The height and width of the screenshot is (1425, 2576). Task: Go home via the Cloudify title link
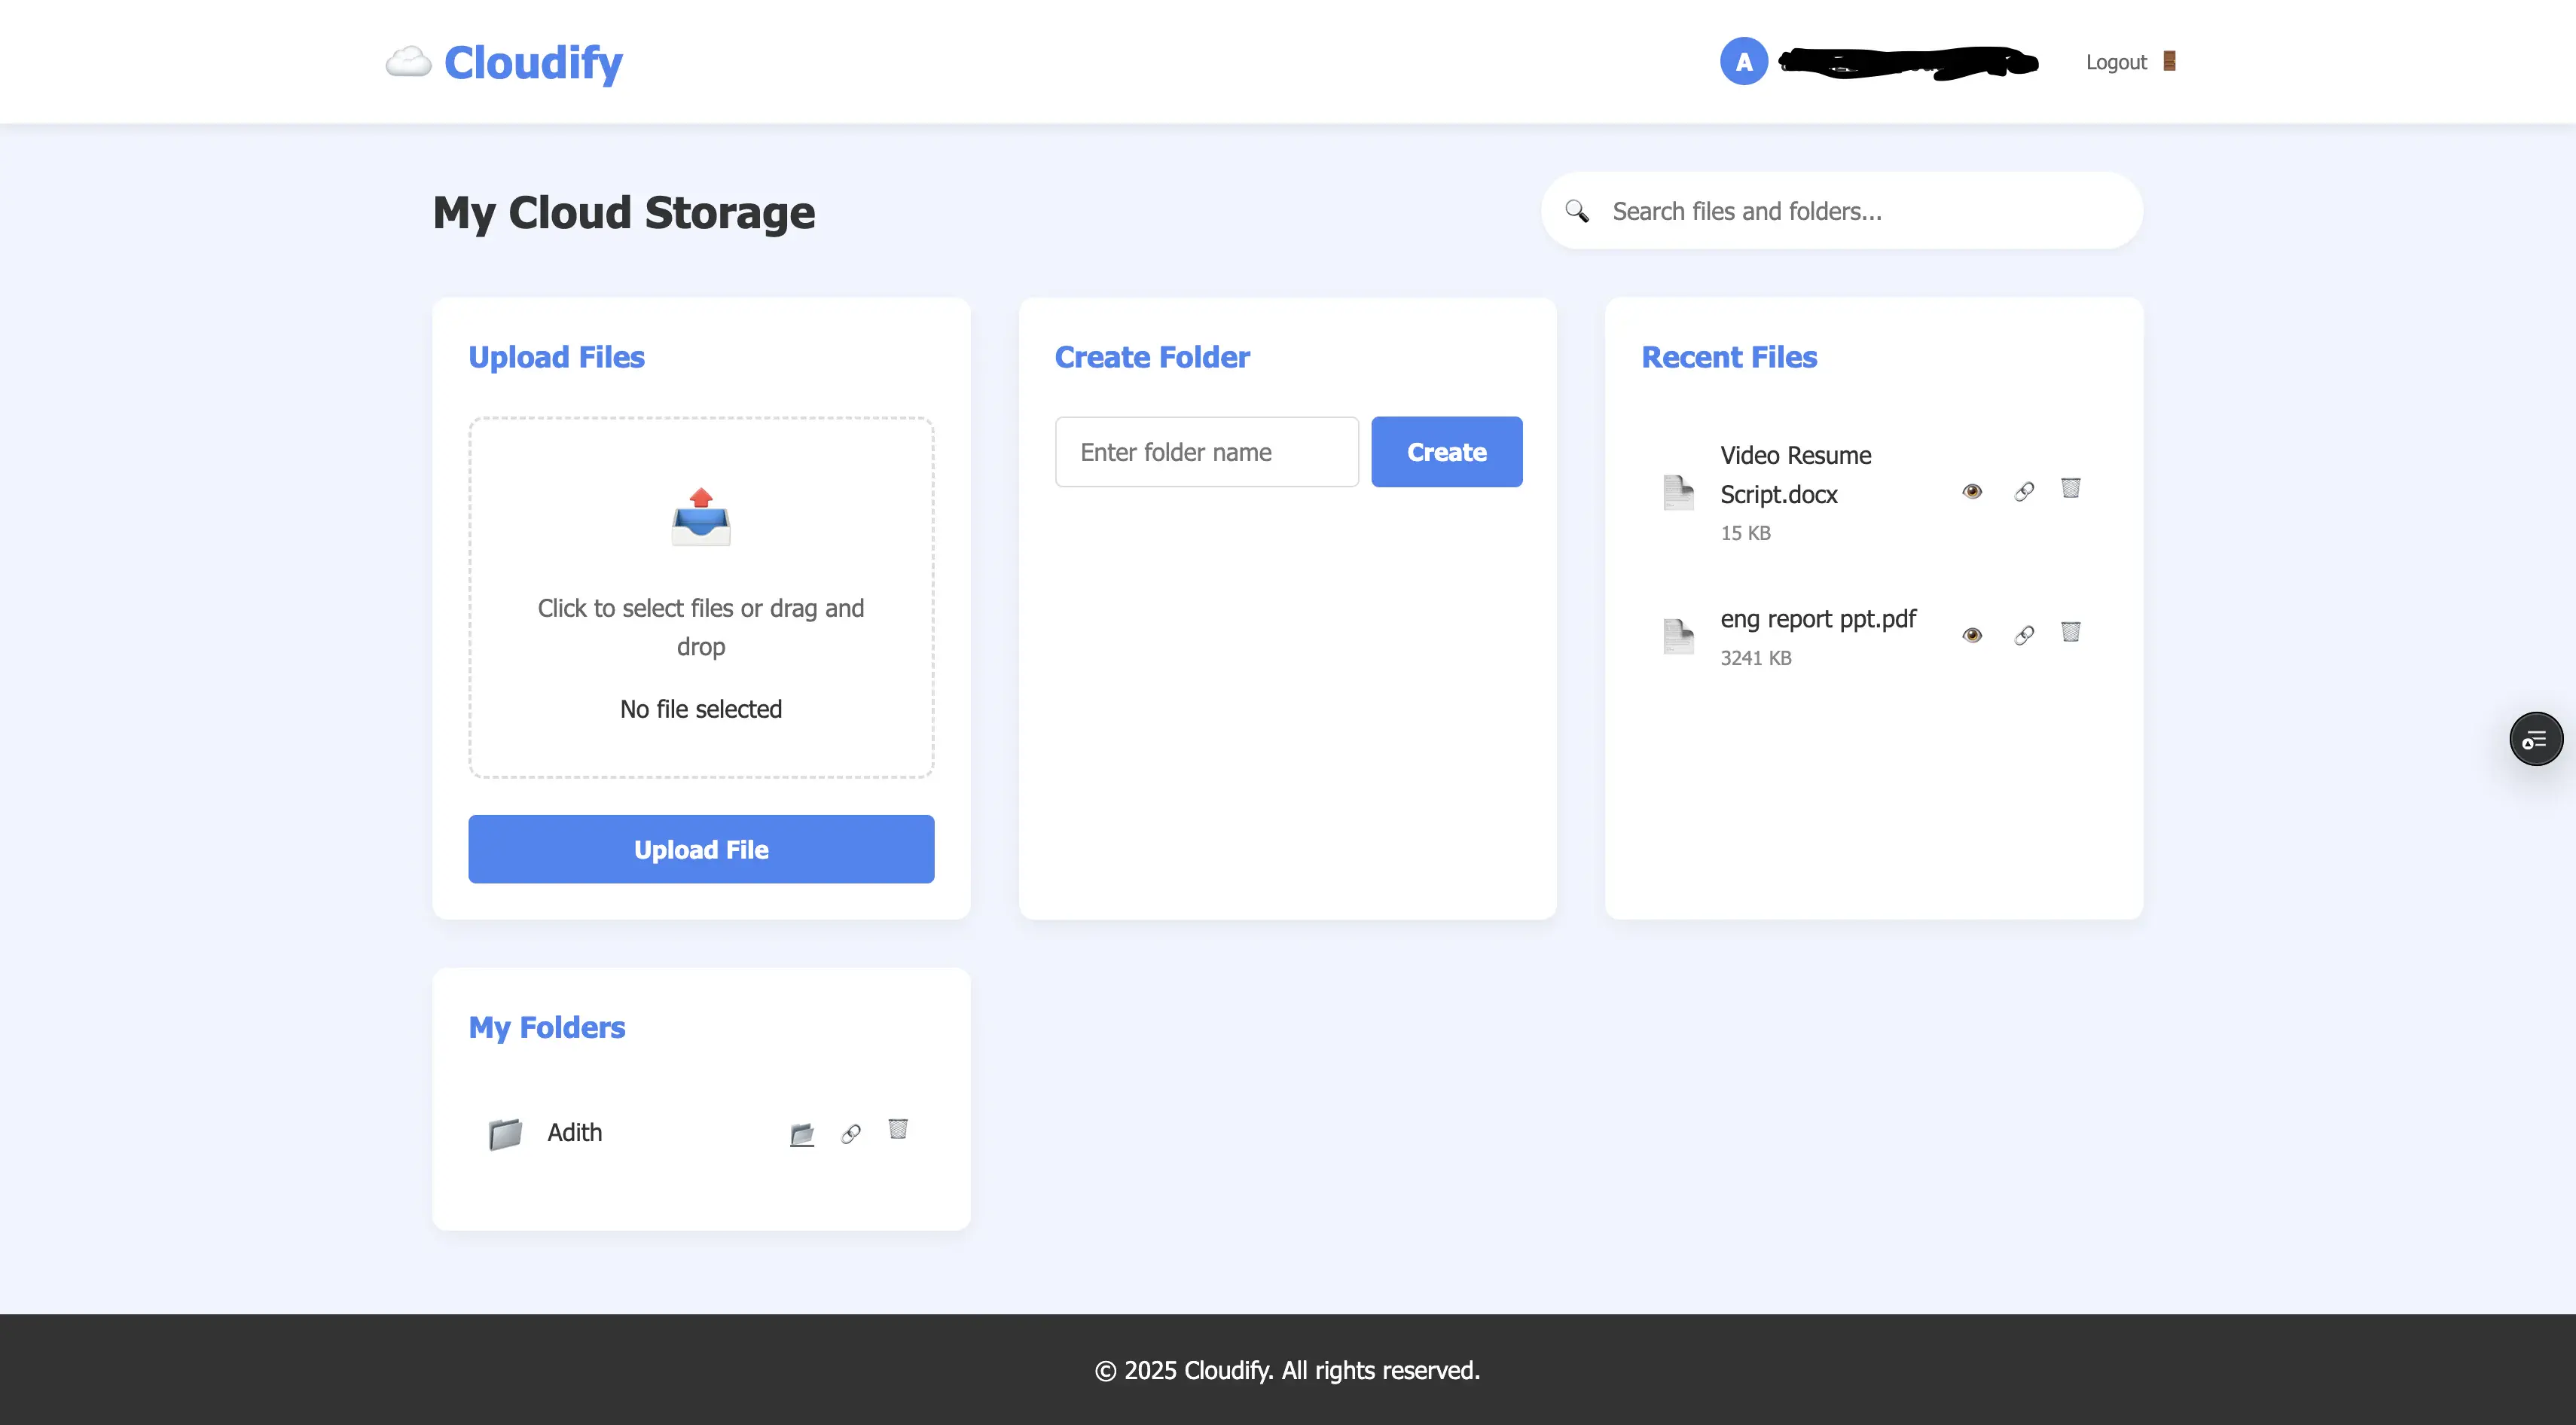point(533,62)
